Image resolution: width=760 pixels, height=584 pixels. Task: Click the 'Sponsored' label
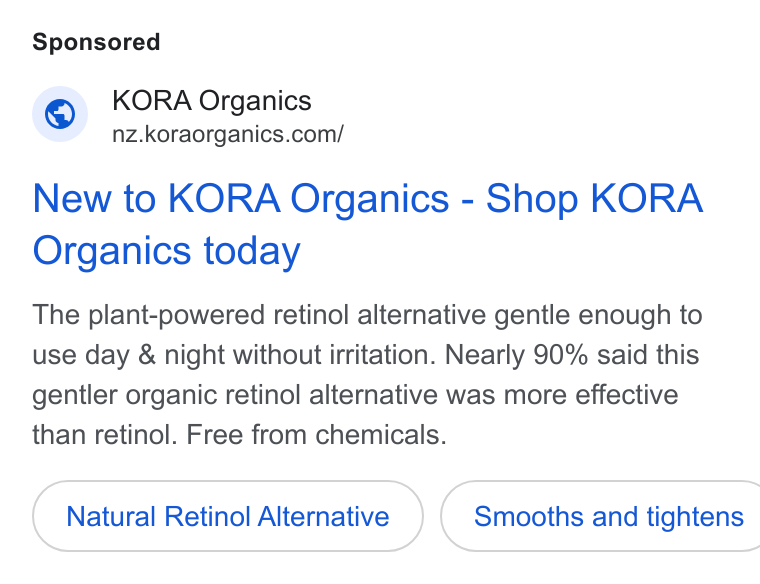tap(96, 42)
